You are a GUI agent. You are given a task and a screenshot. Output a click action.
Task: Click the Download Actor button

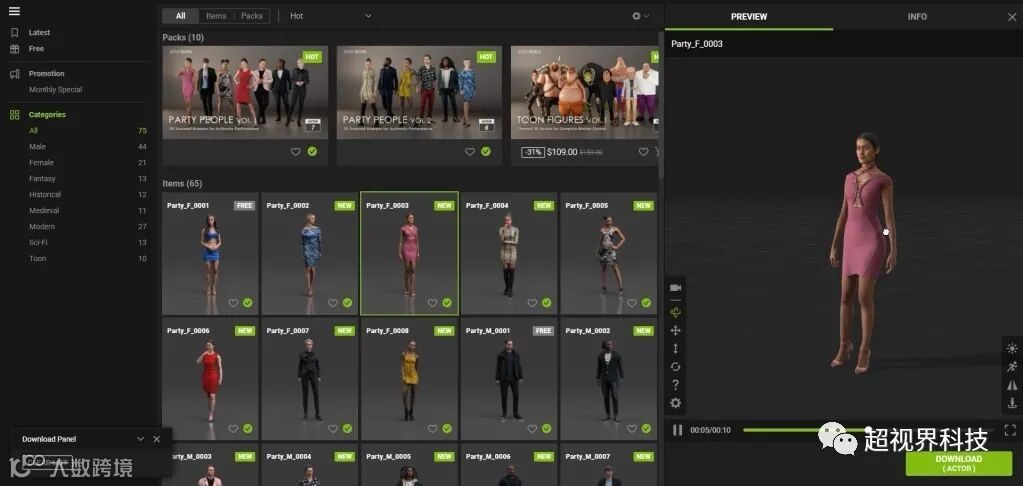click(958, 463)
